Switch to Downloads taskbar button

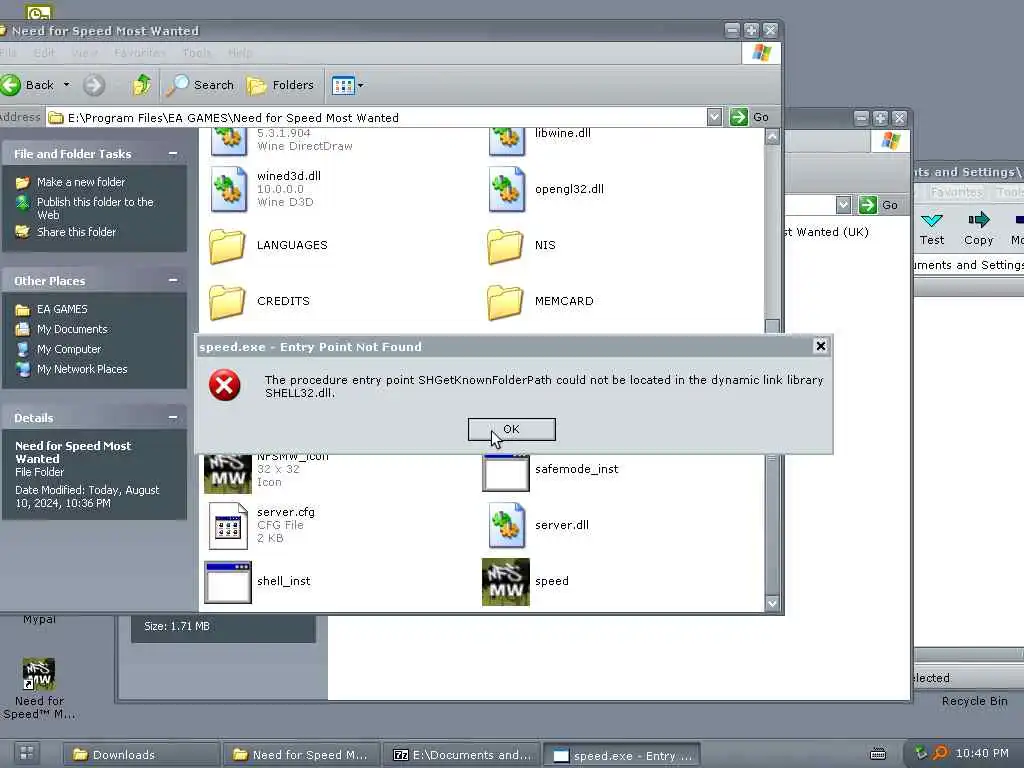(140, 755)
